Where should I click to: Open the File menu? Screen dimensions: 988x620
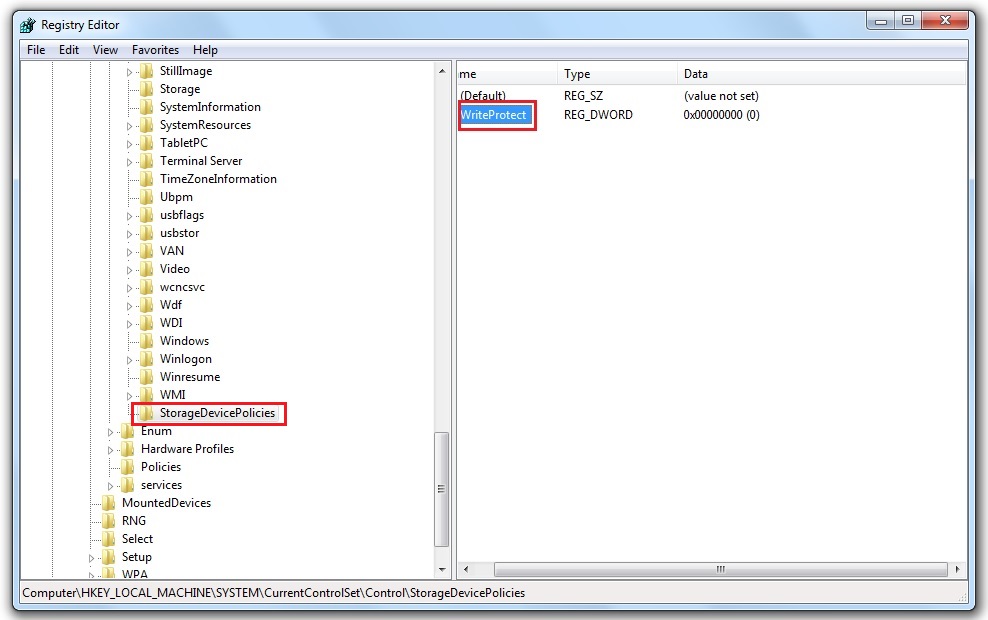[36, 50]
